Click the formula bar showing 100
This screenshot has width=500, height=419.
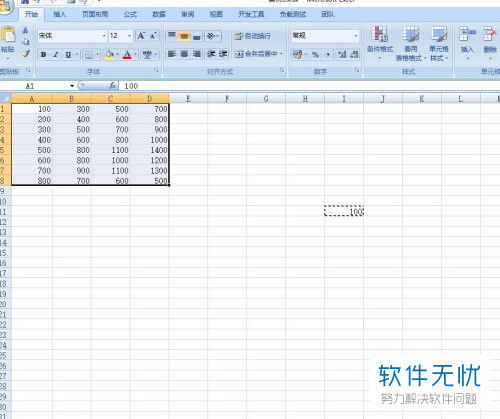[x=310, y=86]
